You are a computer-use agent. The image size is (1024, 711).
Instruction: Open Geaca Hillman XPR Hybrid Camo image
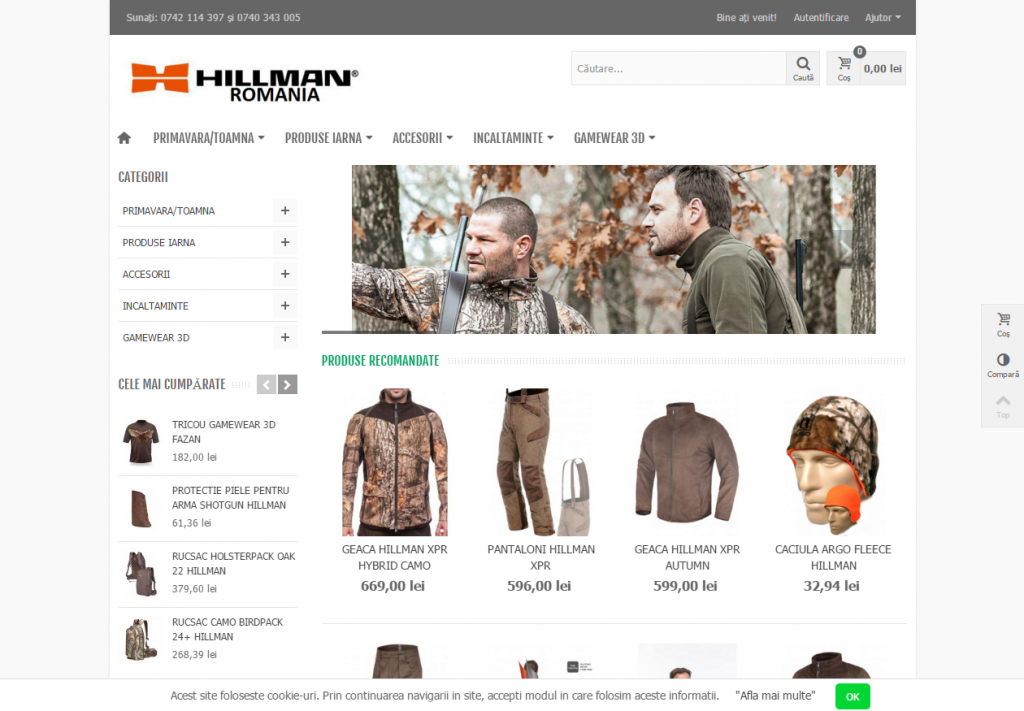coord(394,462)
